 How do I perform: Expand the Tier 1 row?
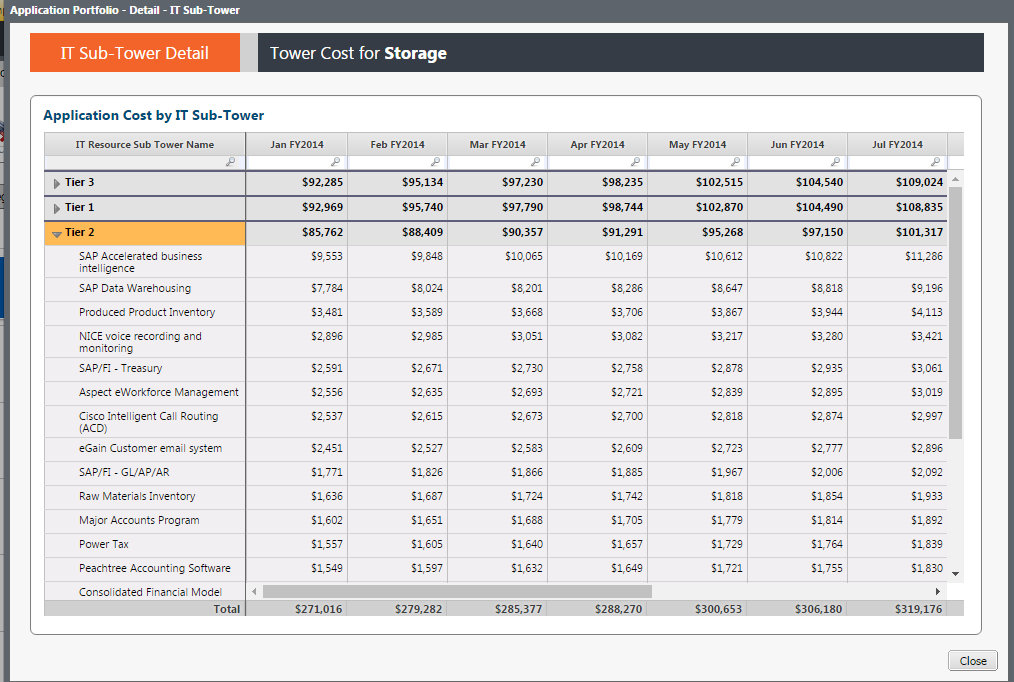coord(57,209)
